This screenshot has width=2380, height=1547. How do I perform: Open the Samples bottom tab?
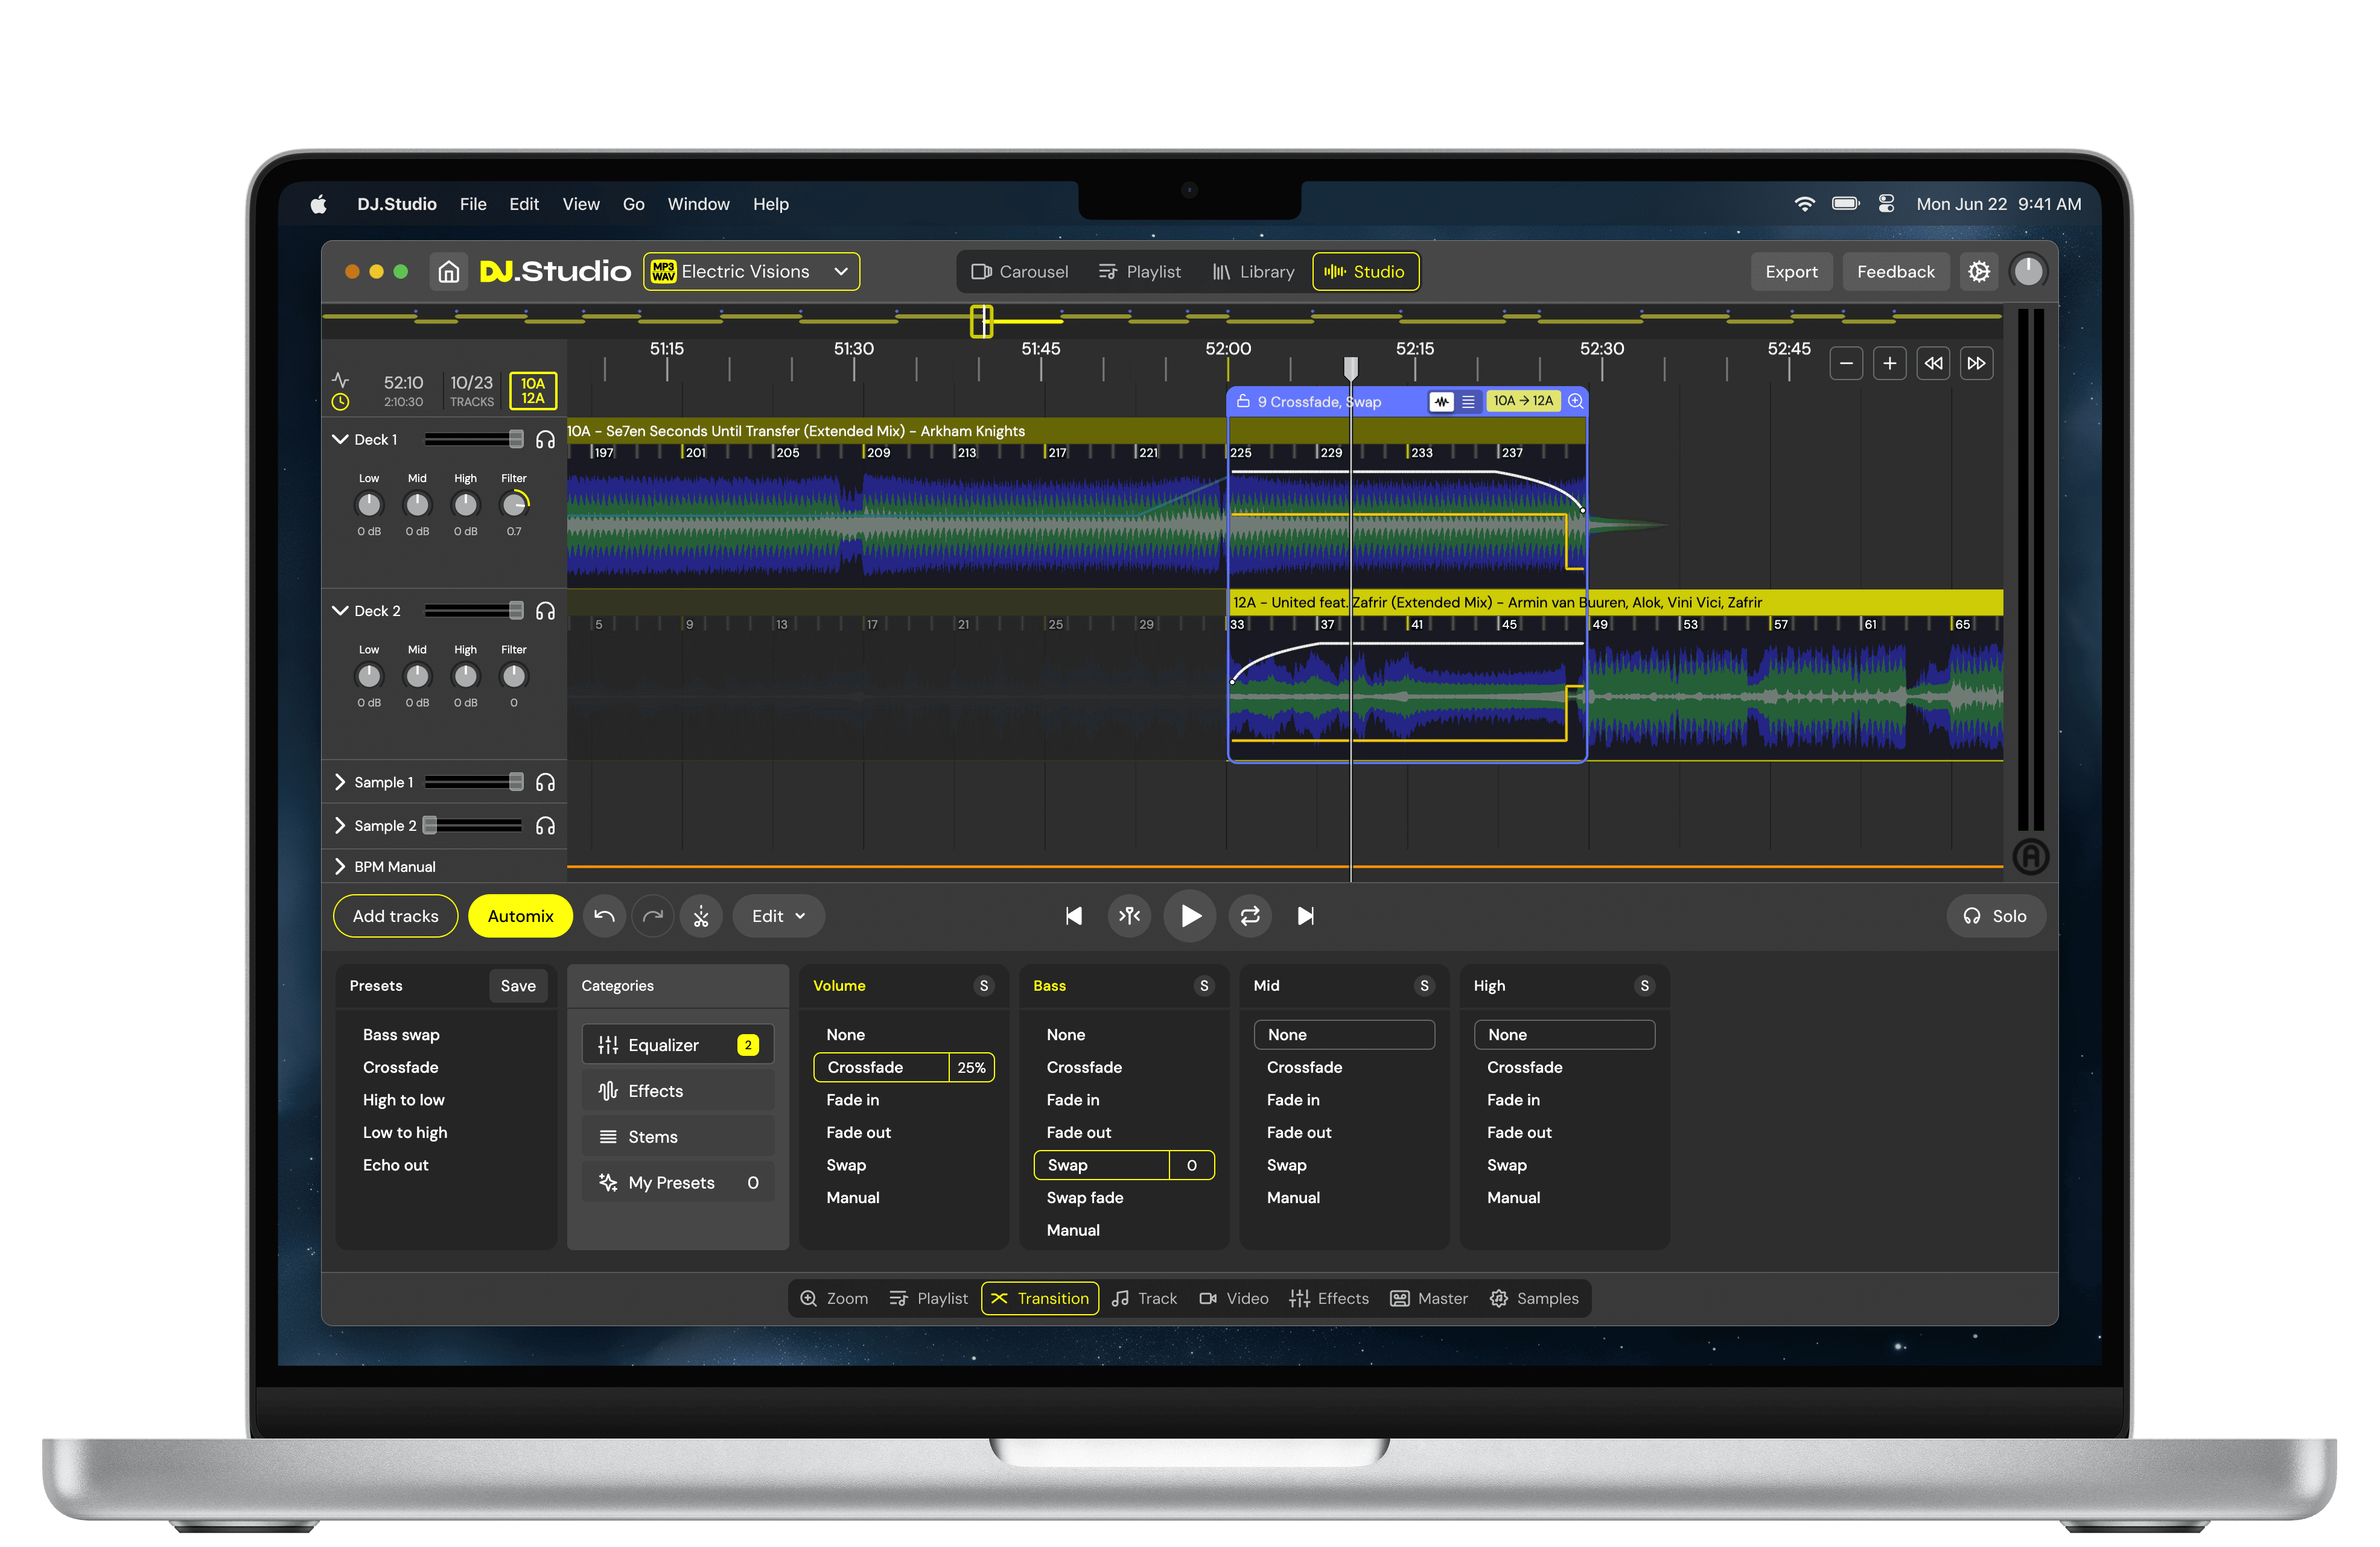[x=1534, y=1298]
